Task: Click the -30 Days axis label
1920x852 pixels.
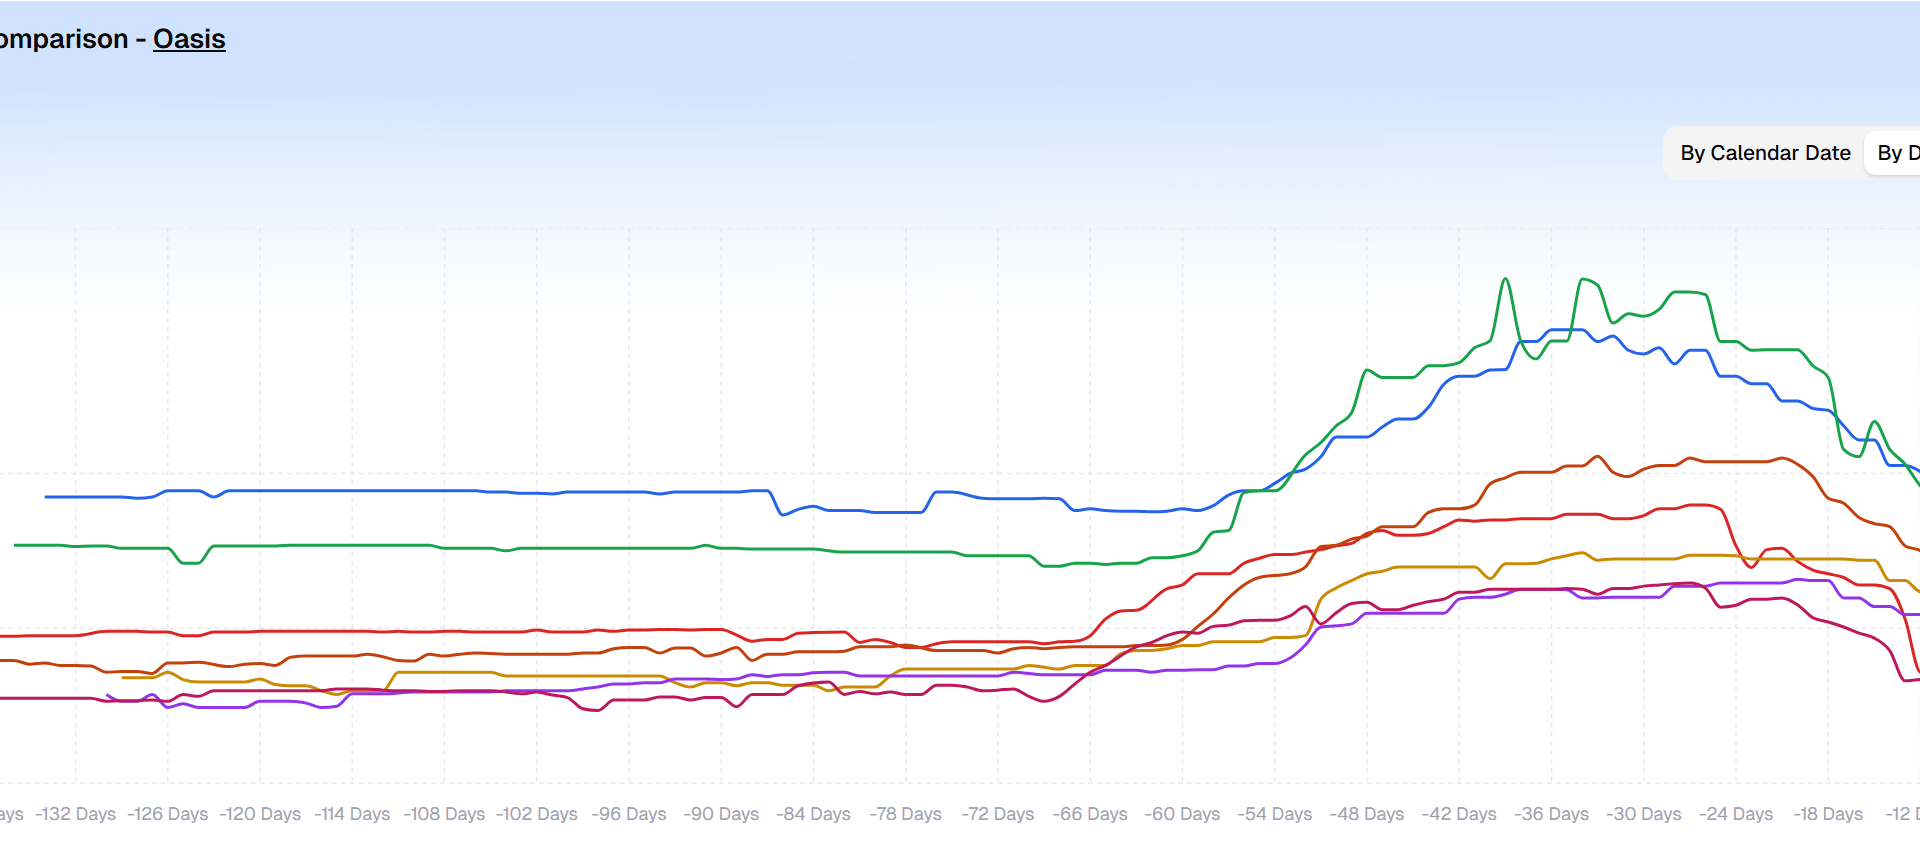Action: 1644,814
